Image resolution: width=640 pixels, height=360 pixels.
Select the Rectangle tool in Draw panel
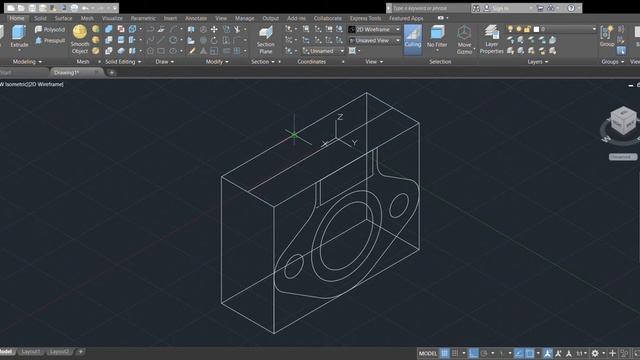point(161,51)
